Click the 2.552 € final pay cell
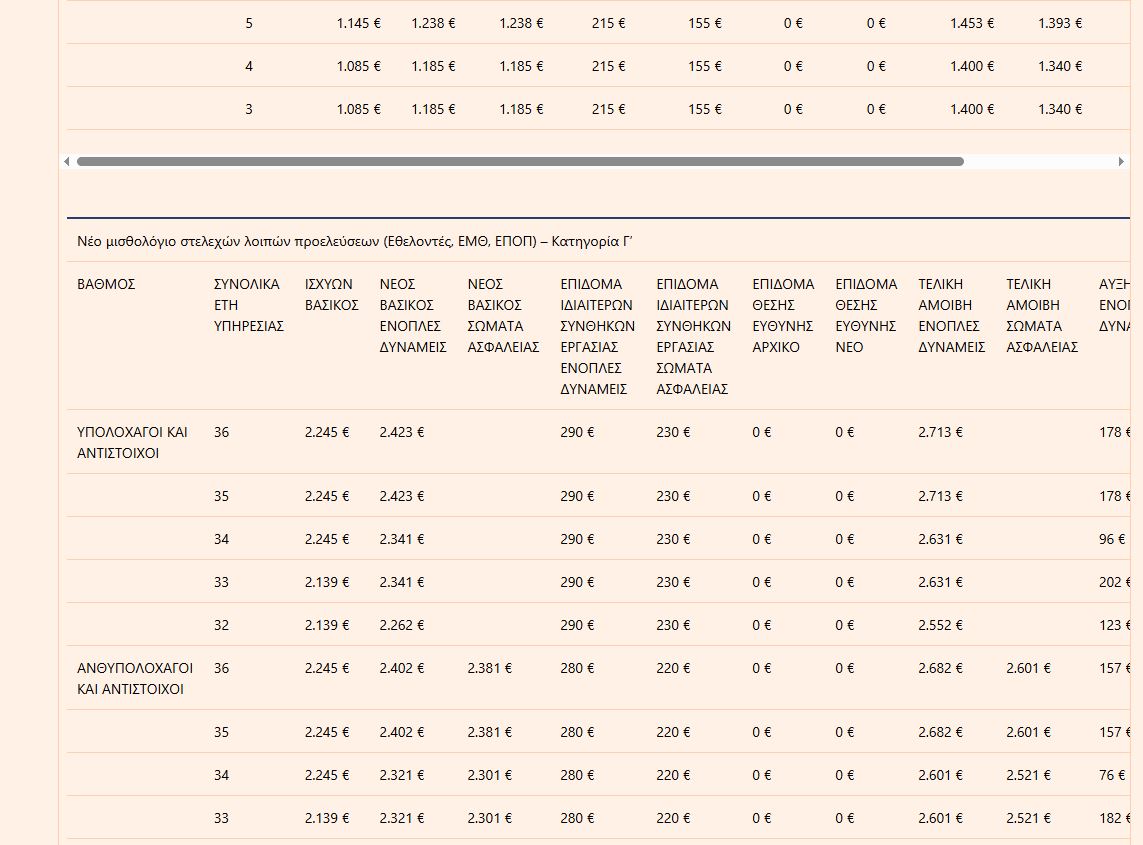Viewport: 1143px width, 845px height. click(940, 625)
